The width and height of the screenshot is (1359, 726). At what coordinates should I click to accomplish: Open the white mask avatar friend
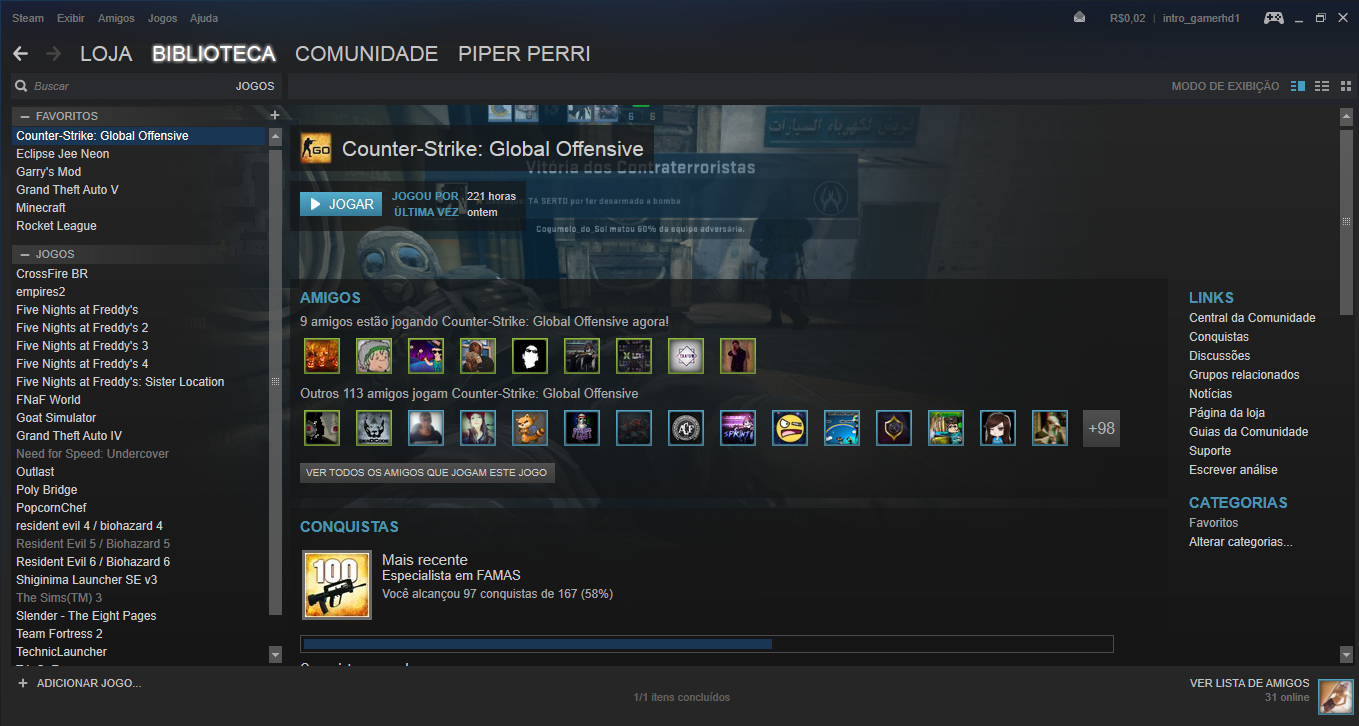click(x=530, y=356)
